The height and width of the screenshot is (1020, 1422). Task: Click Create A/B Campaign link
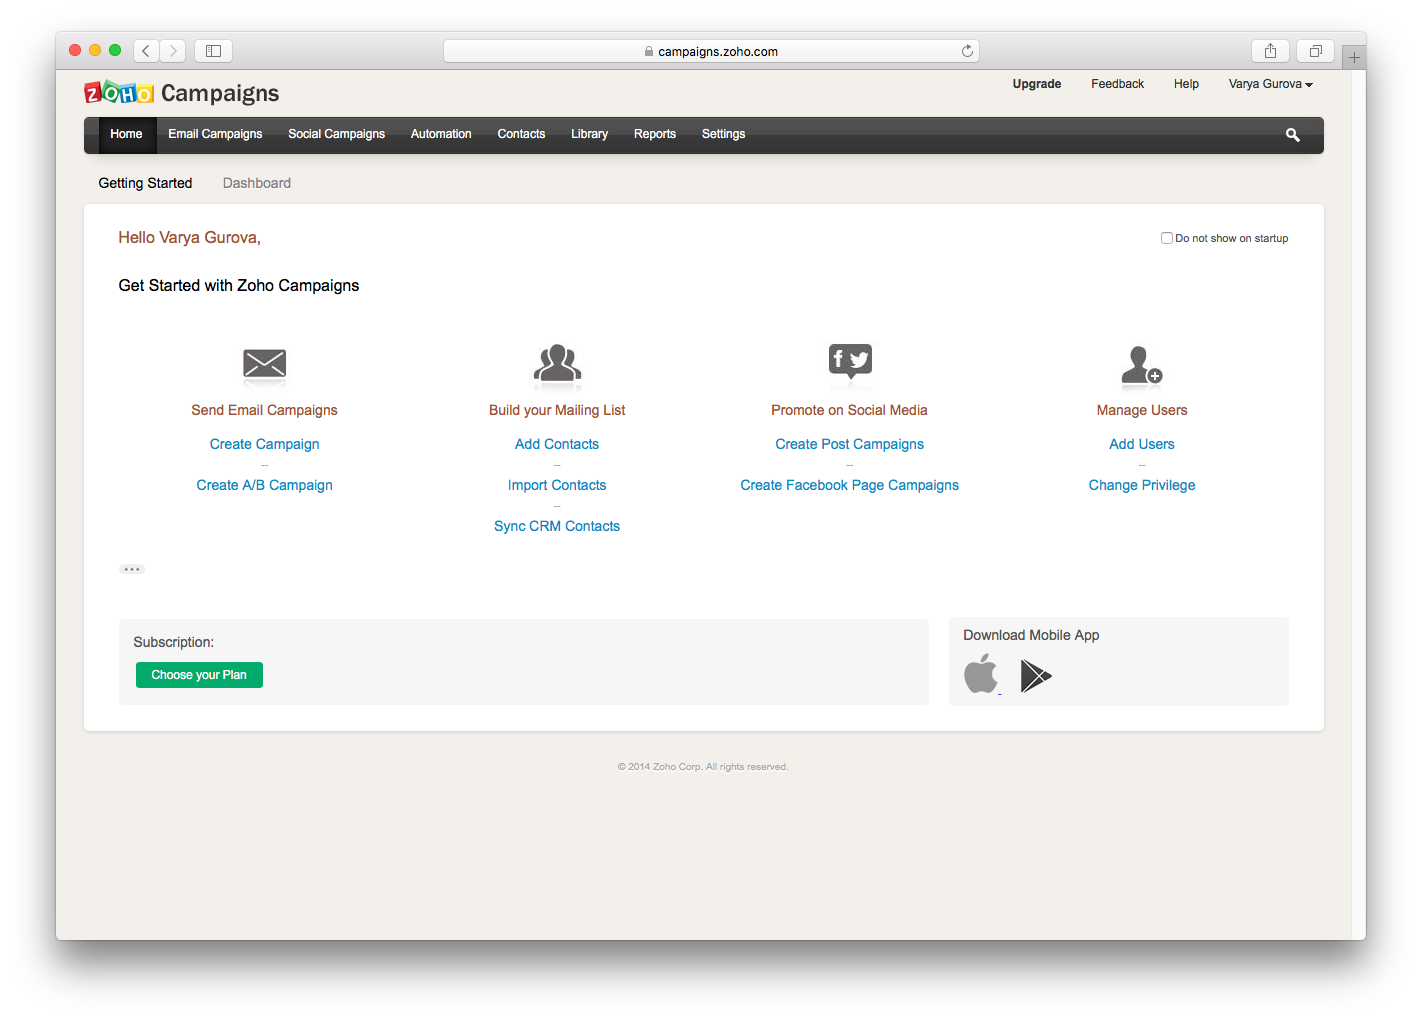(264, 485)
